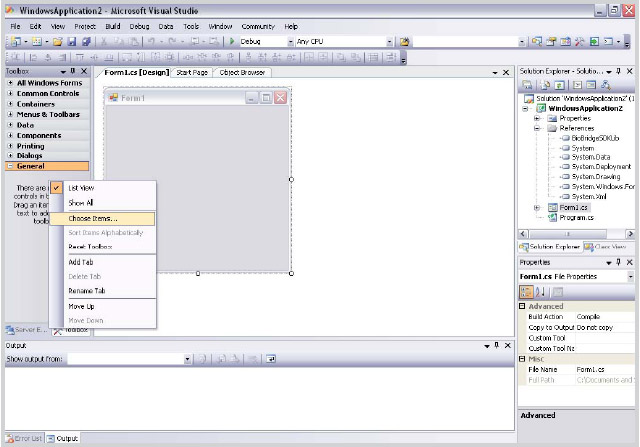Click the Build Action value Compile

[x=605, y=317]
